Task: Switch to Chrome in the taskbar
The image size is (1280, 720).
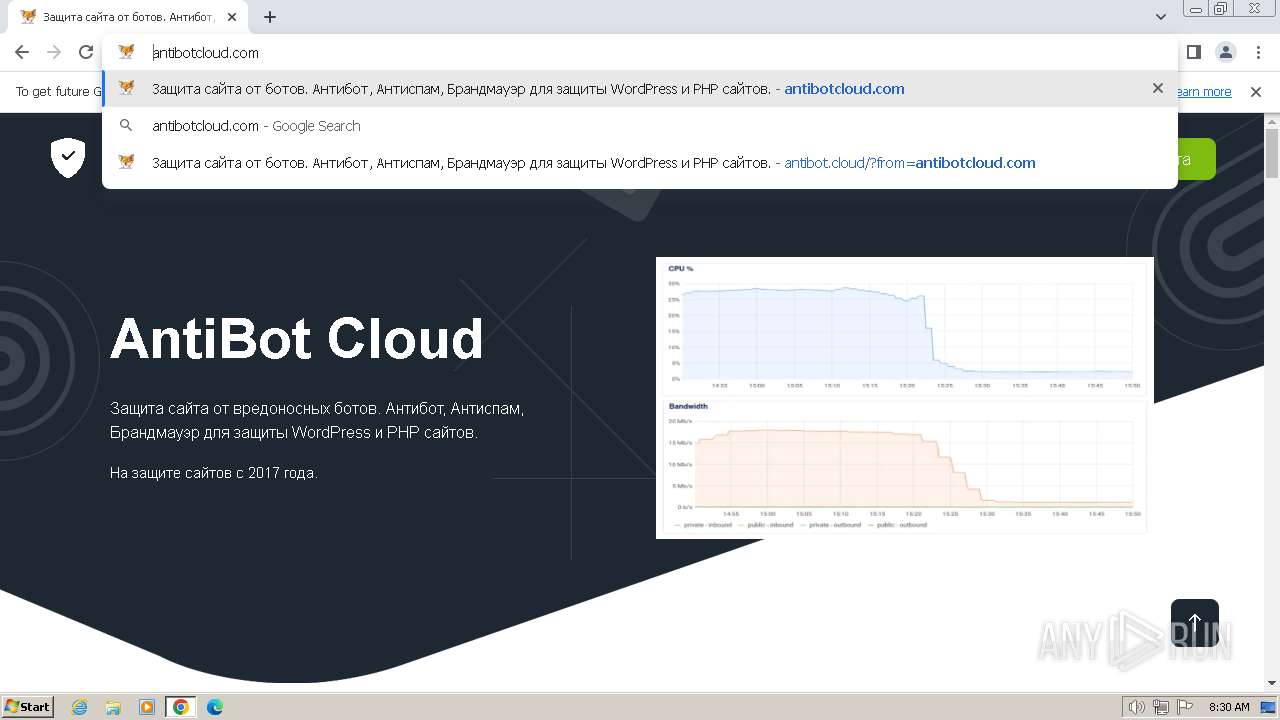Action: point(181,707)
